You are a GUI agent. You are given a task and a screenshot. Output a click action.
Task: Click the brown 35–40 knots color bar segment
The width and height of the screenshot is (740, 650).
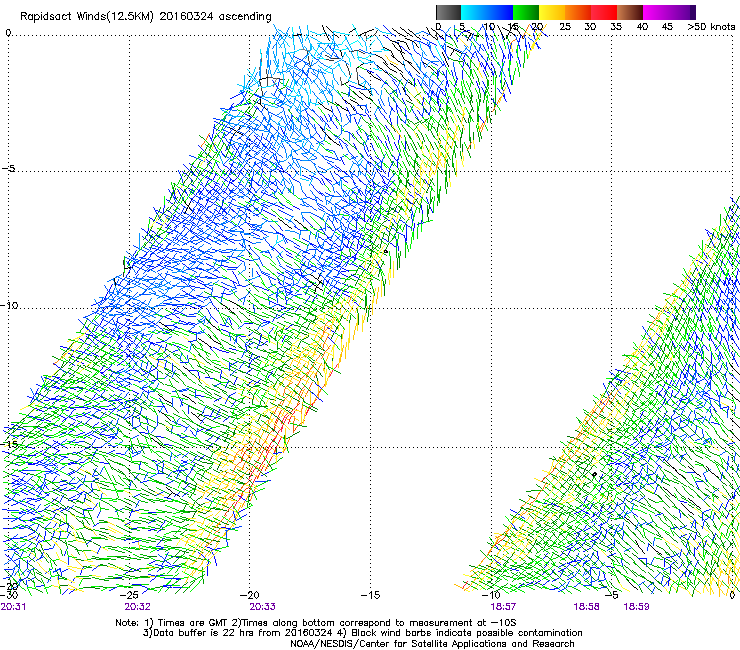[x=630, y=12]
